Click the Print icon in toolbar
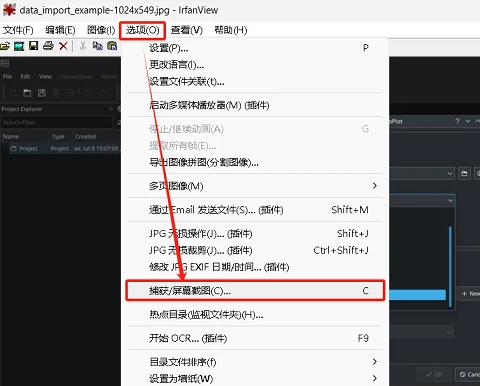The width and height of the screenshot is (480, 386). tap(48, 46)
